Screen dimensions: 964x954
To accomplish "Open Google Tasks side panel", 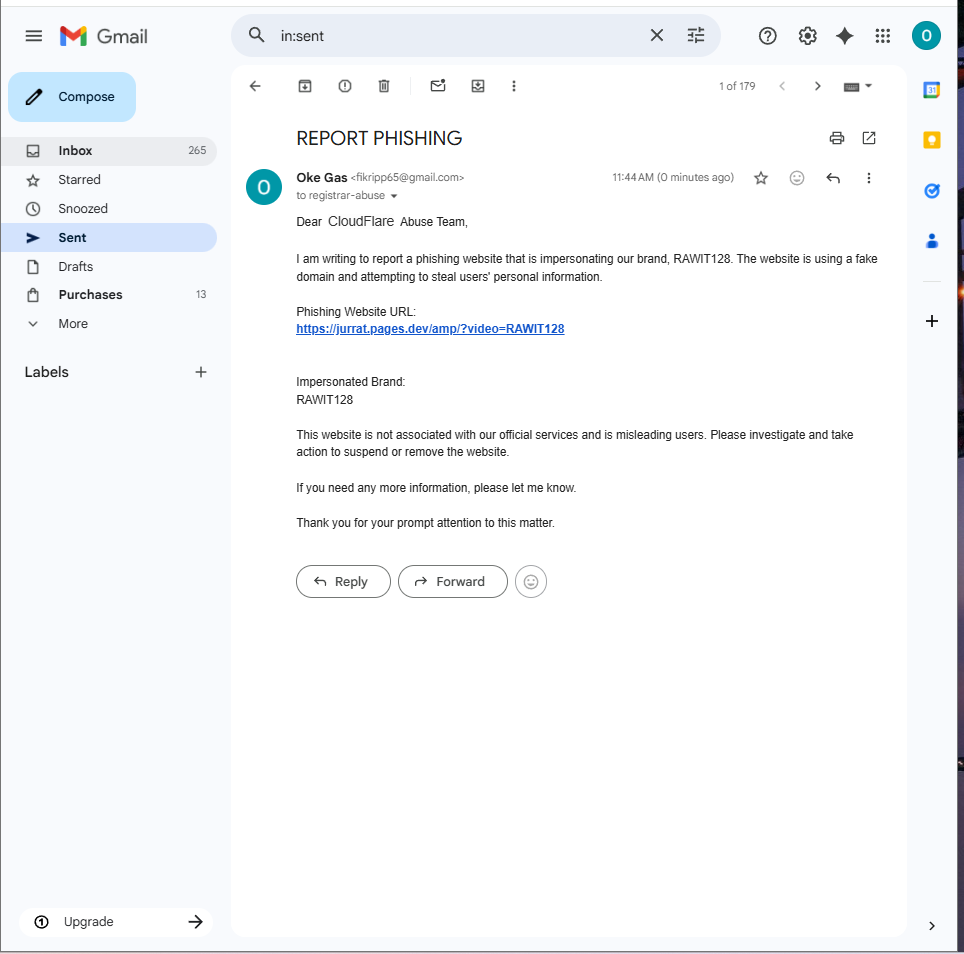I will [932, 191].
